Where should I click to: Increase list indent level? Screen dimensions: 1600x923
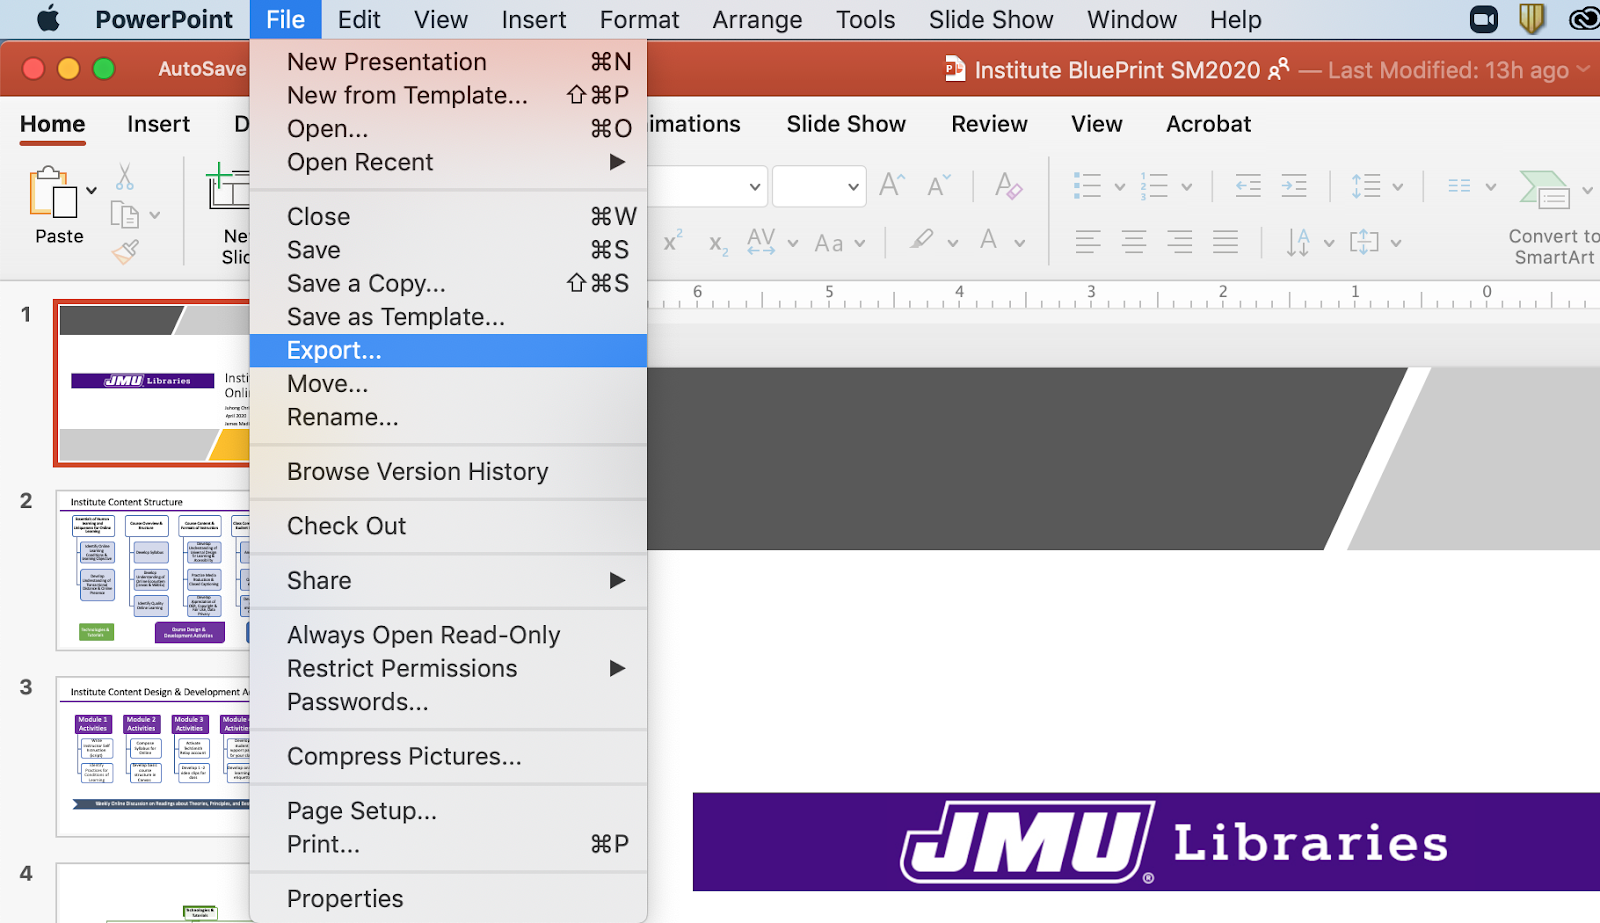[1294, 186]
